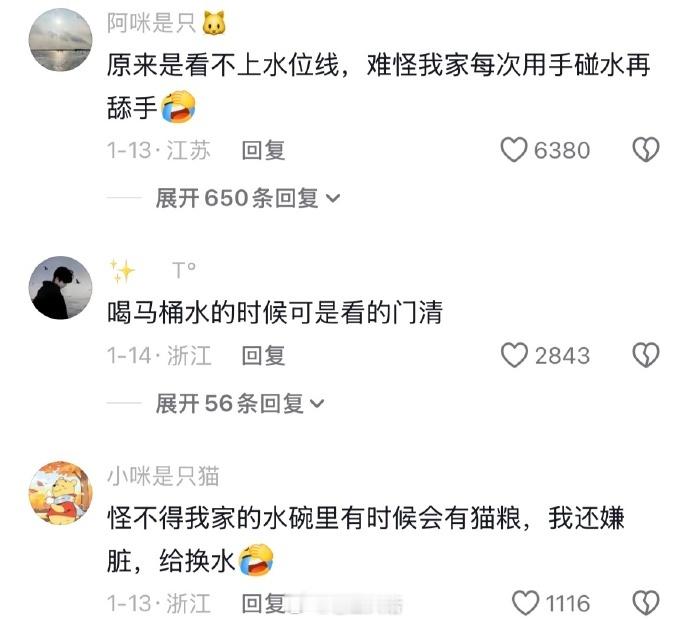The height and width of the screenshot is (622, 690).
Task: Dislike the comment from 江苏
Action: pyautogui.click(x=646, y=150)
